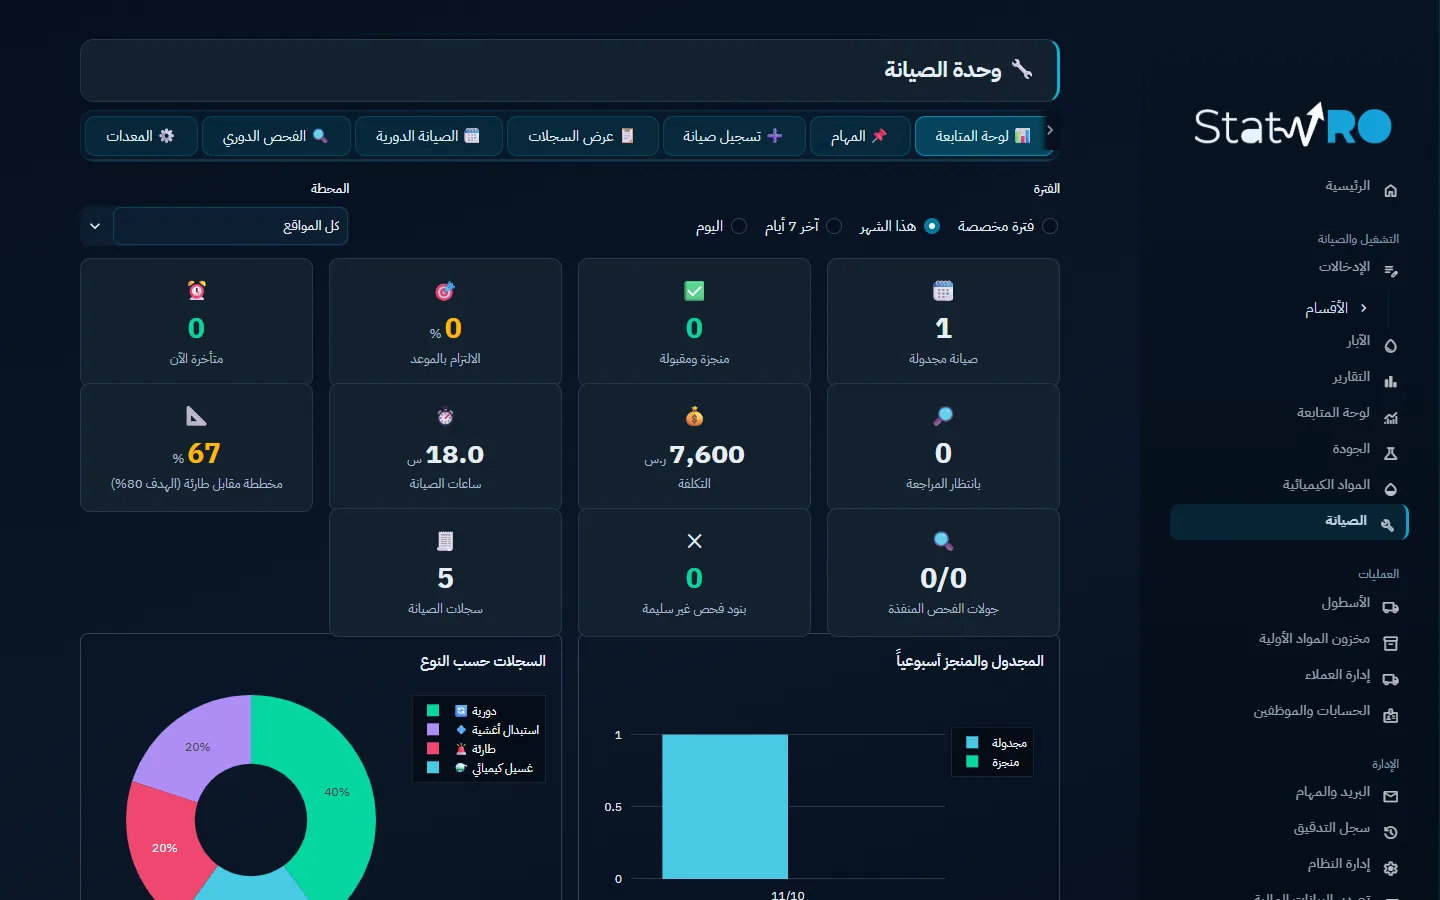Click the tab bar scroll chevron

click(1050, 130)
